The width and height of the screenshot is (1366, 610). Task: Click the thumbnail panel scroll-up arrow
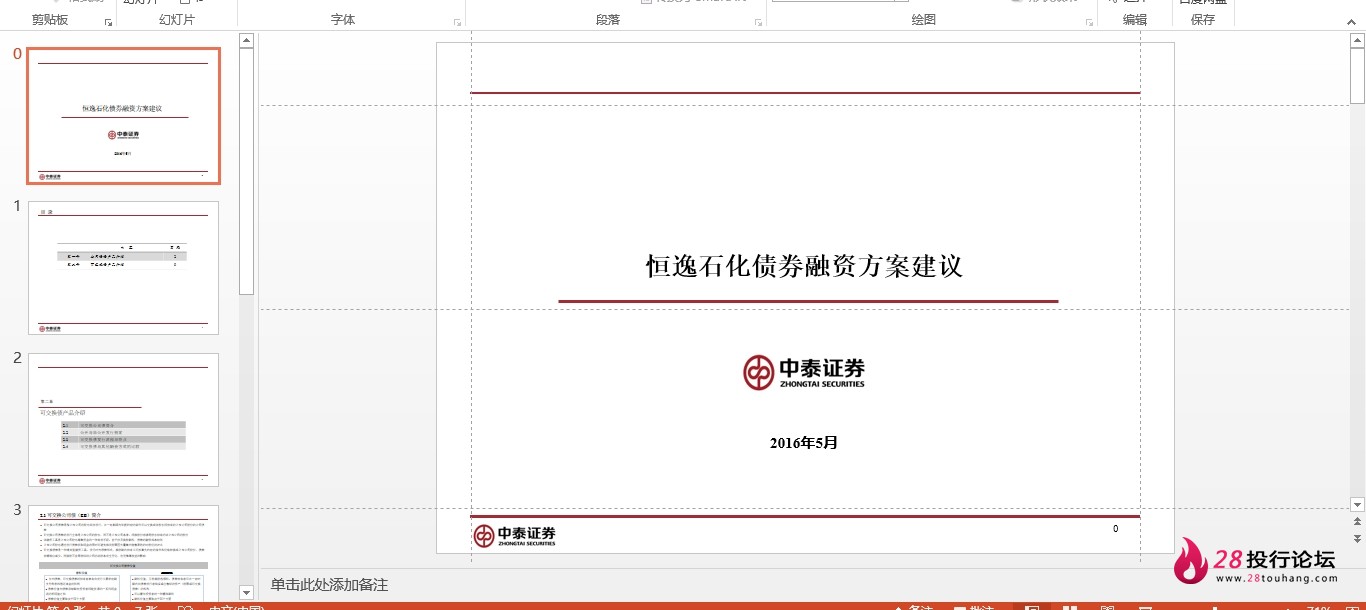tap(246, 41)
